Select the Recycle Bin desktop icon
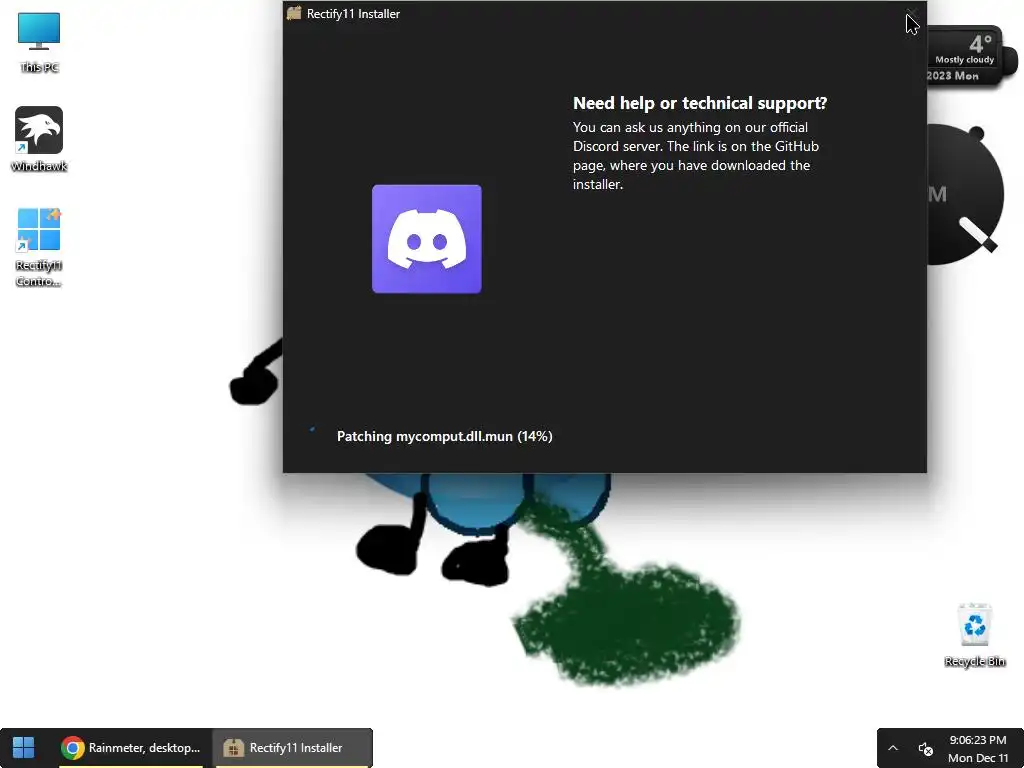The width and height of the screenshot is (1024, 768). point(974,635)
